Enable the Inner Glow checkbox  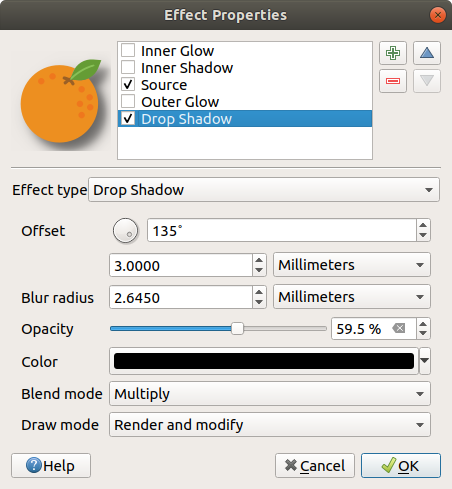point(128,50)
